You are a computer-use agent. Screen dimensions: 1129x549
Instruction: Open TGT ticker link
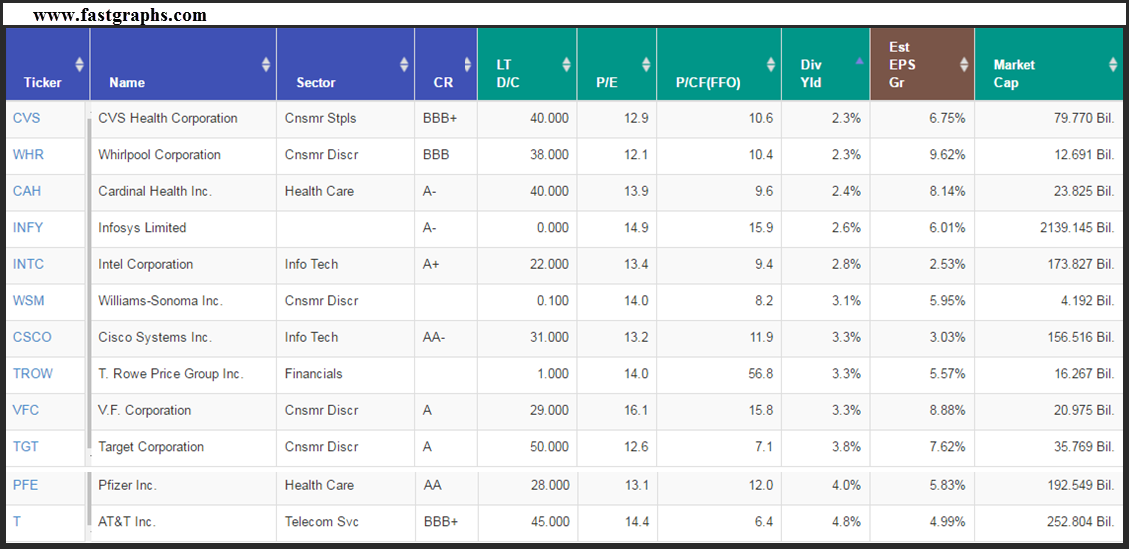pyautogui.click(x=26, y=447)
